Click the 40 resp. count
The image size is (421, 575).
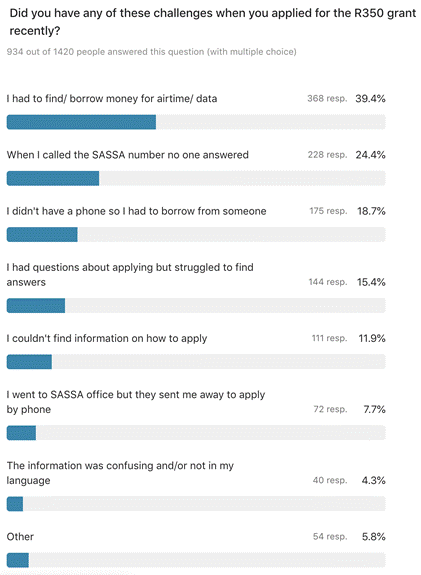tap(330, 480)
